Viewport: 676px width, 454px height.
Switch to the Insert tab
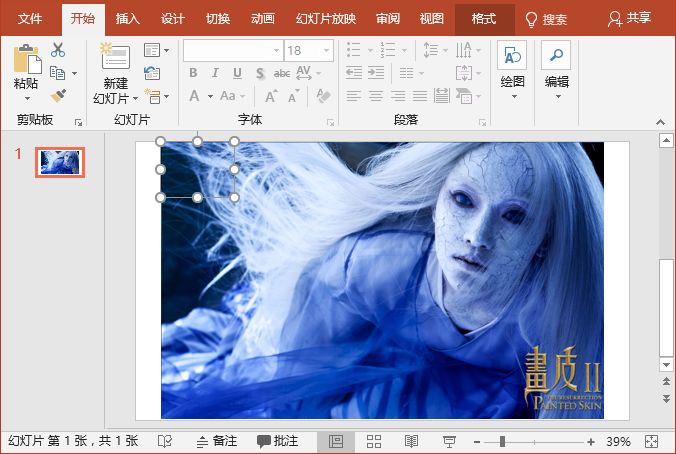pyautogui.click(x=127, y=19)
